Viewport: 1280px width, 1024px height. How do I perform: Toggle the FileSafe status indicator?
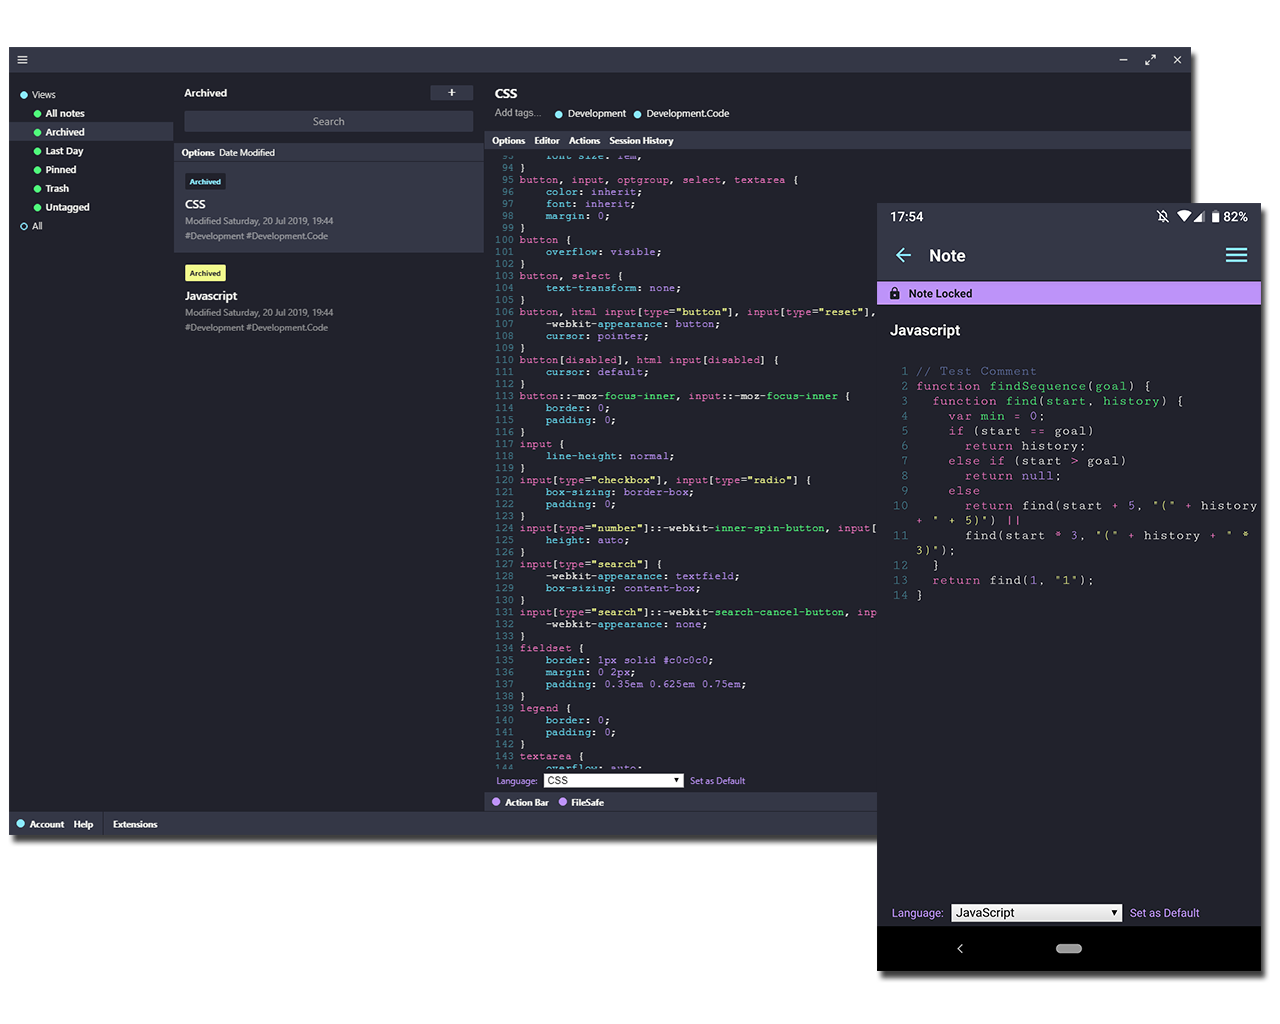(x=563, y=802)
